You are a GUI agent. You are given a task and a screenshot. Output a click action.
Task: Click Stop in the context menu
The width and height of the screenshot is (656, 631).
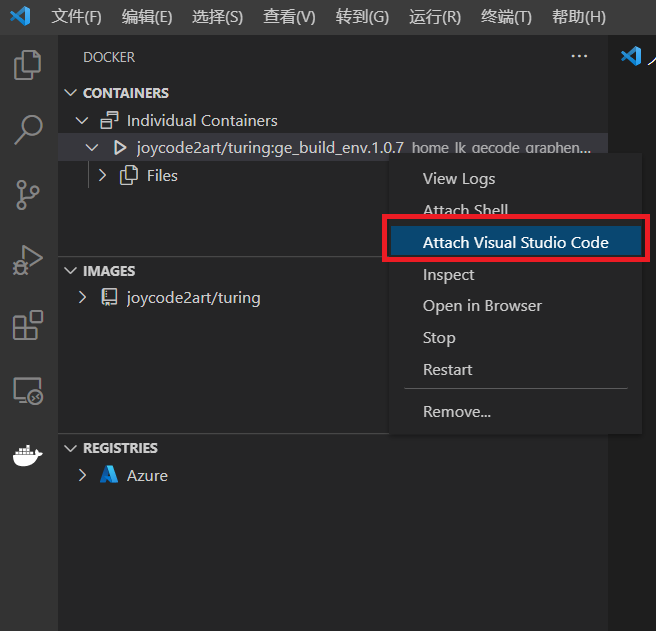tap(439, 338)
